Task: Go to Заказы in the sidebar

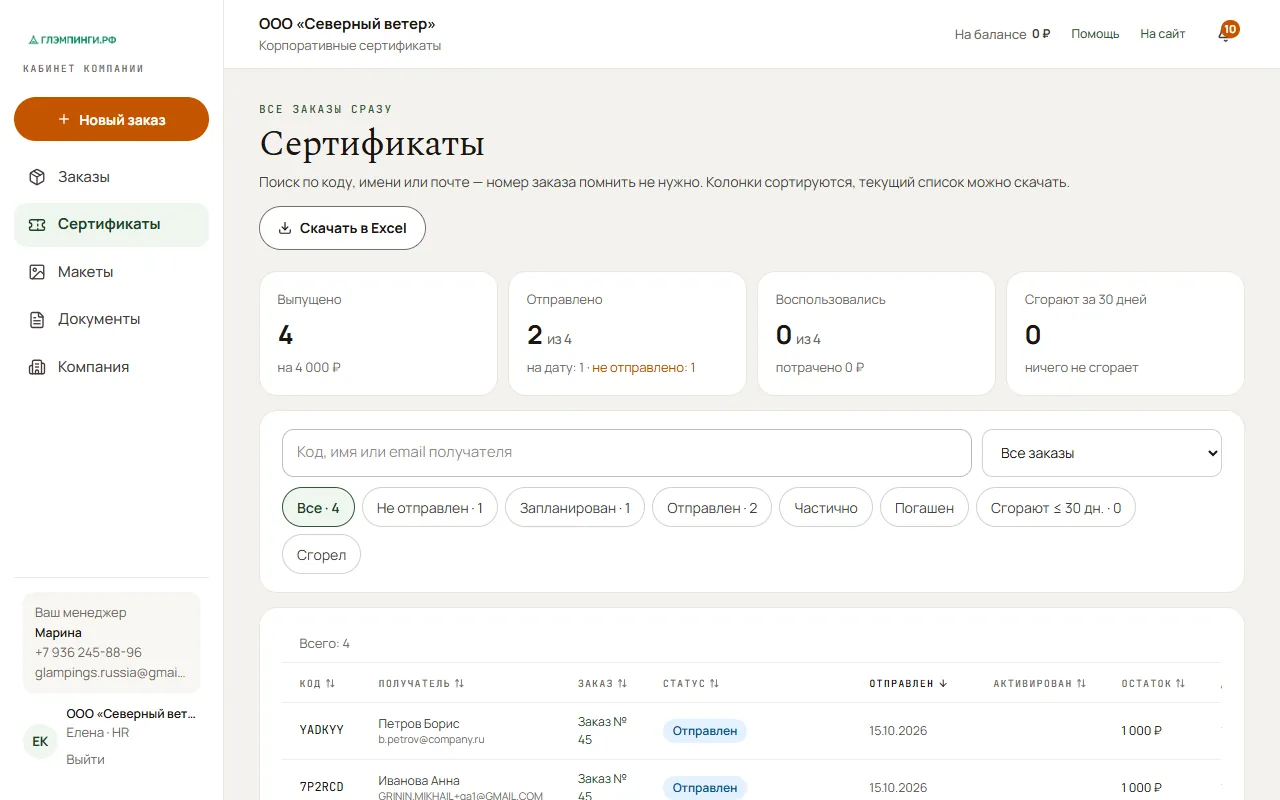Action: 111,177
